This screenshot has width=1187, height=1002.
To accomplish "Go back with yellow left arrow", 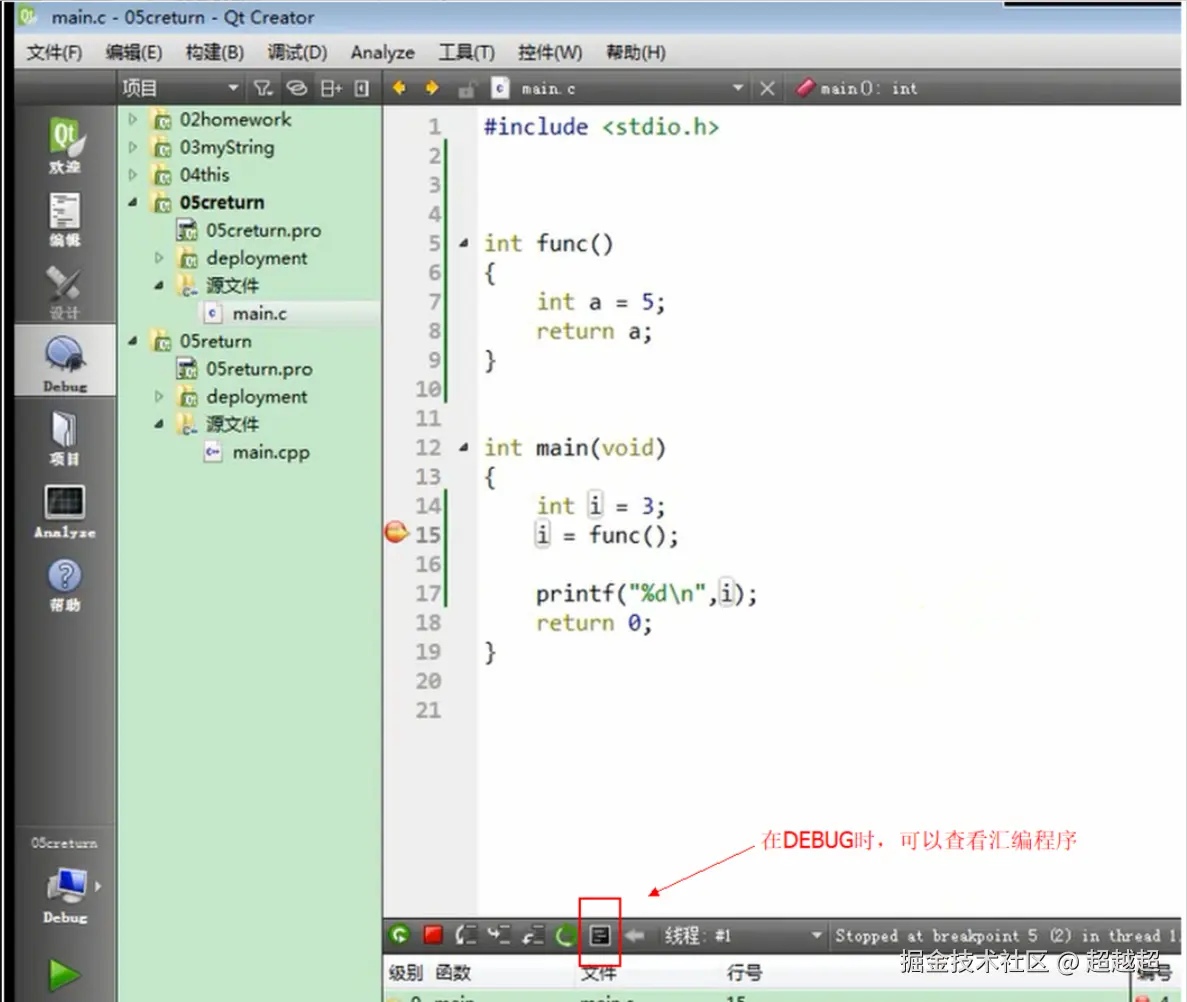I will pos(399,89).
